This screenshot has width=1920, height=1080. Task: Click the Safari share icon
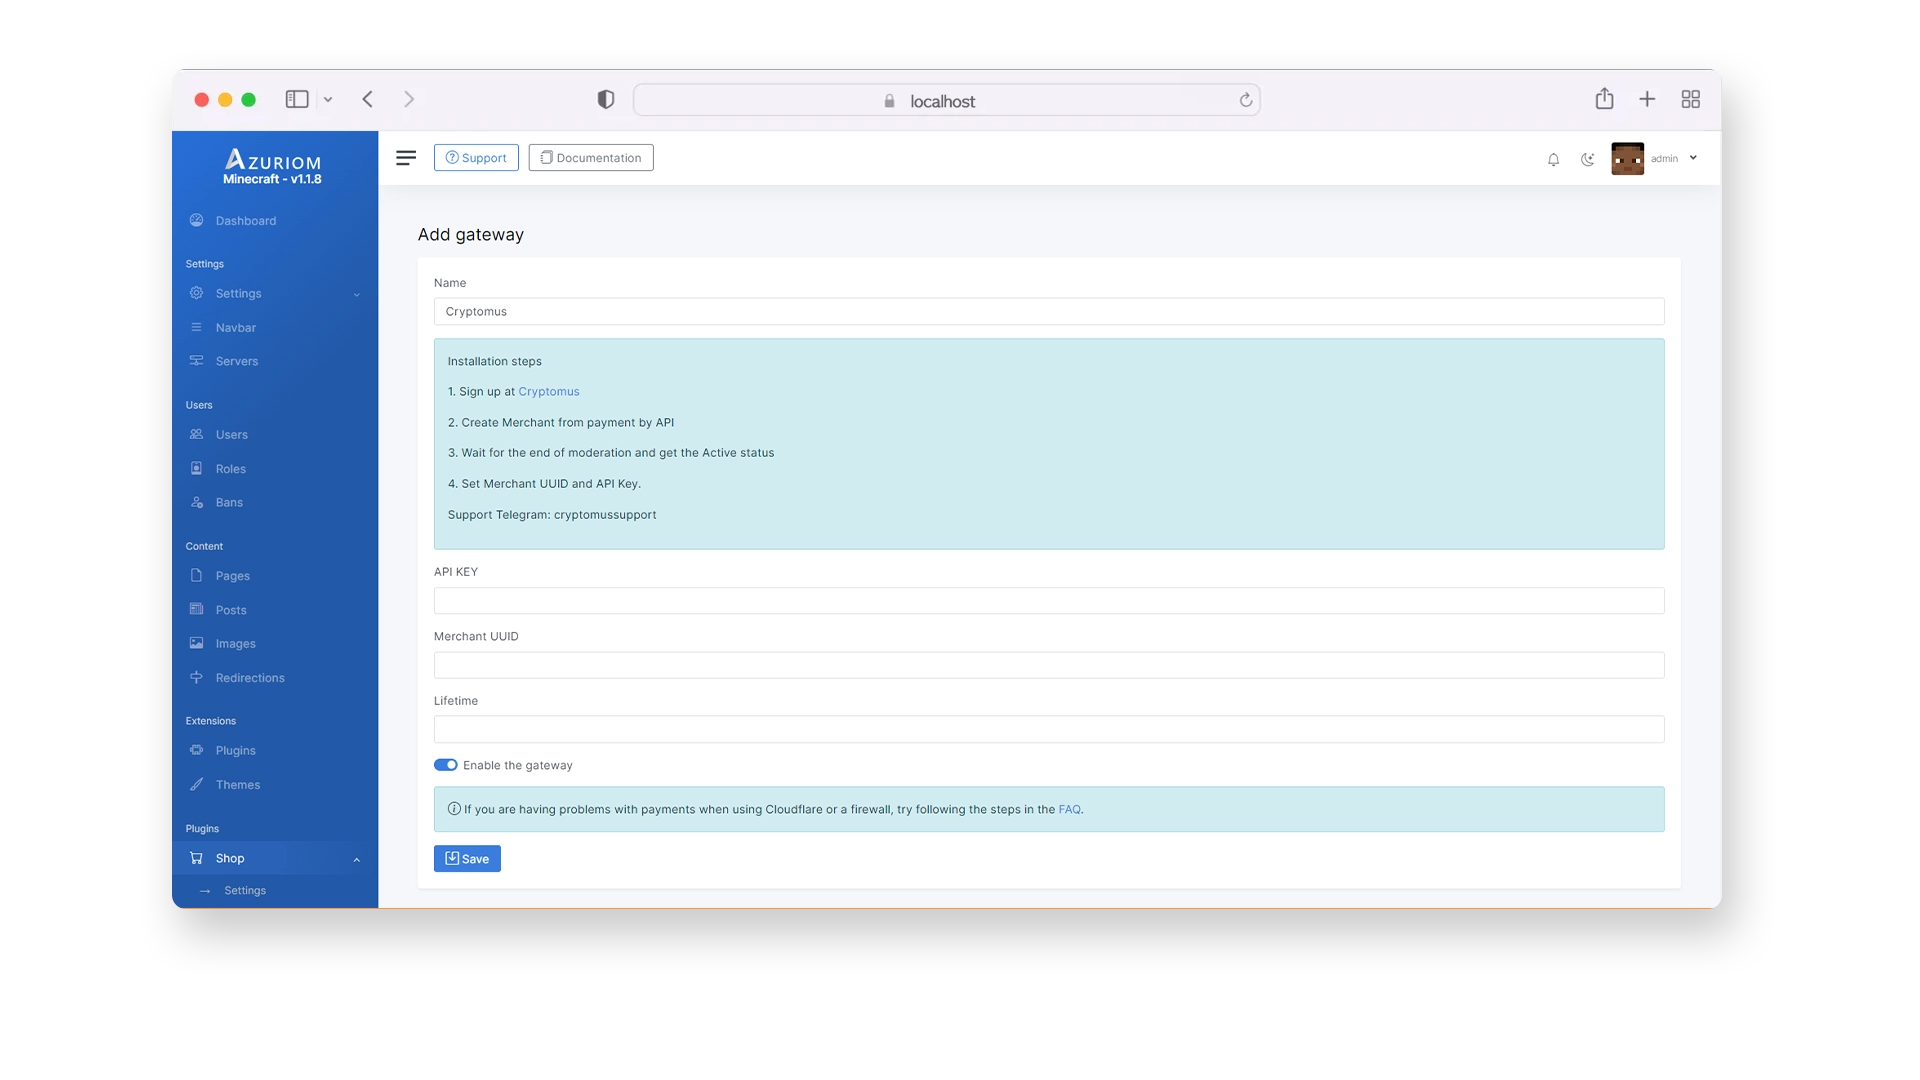1604,98
